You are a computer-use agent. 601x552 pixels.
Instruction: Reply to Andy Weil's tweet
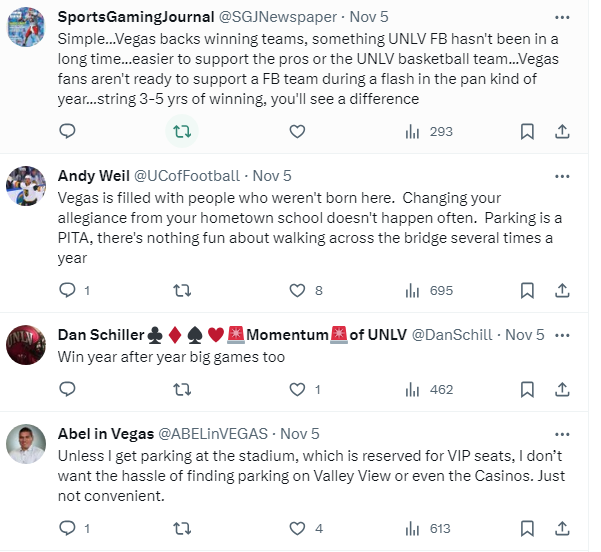pos(68,290)
